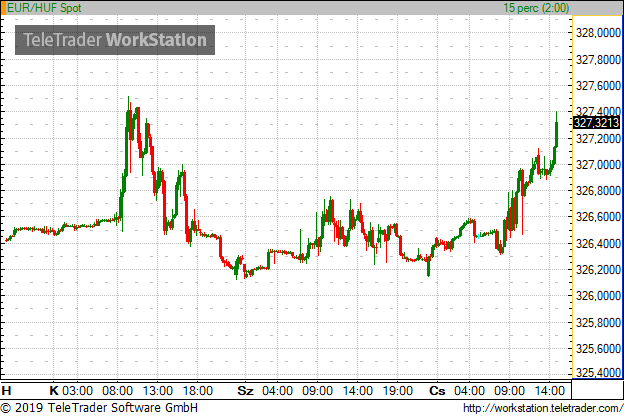Viewport: 624px width, 417px height.
Task: Click the 326,2000 price axis label
Action: [598, 270]
